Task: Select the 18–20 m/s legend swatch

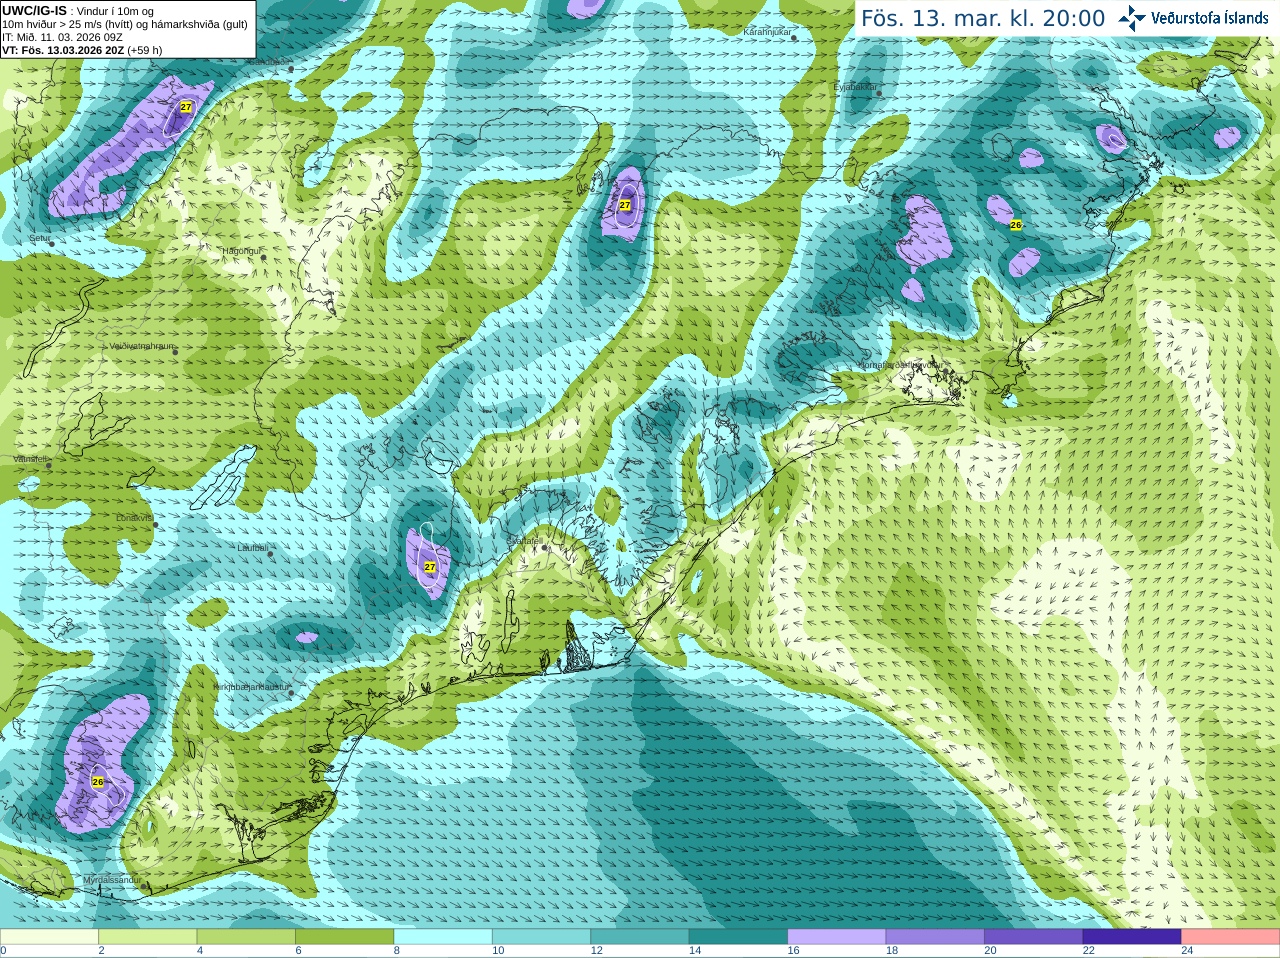Action: pyautogui.click(x=935, y=937)
